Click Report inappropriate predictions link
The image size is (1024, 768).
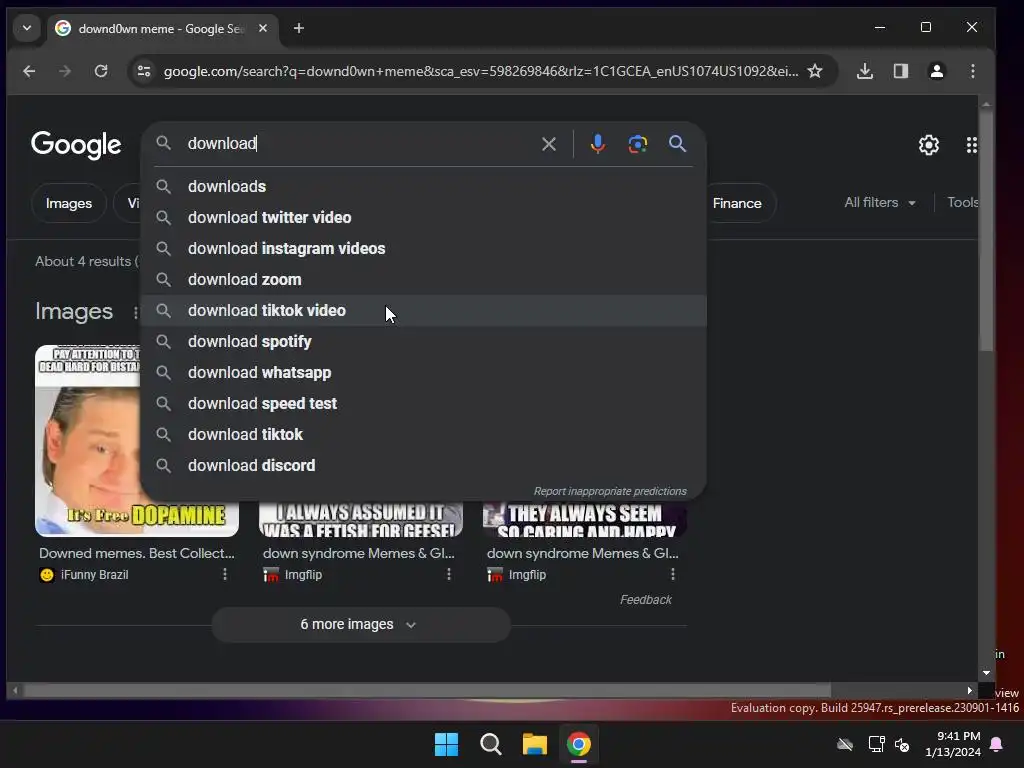pyautogui.click(x=610, y=491)
